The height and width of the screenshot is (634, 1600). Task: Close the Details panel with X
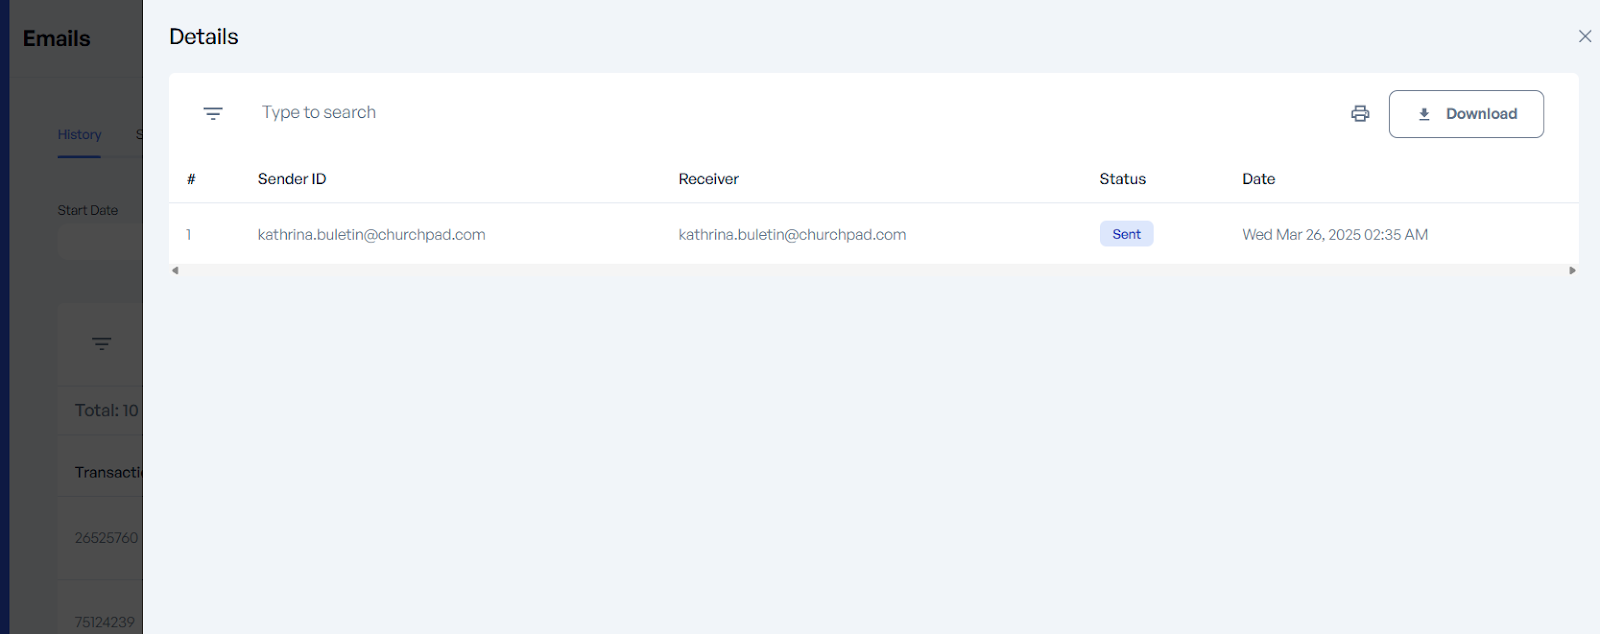1585,36
